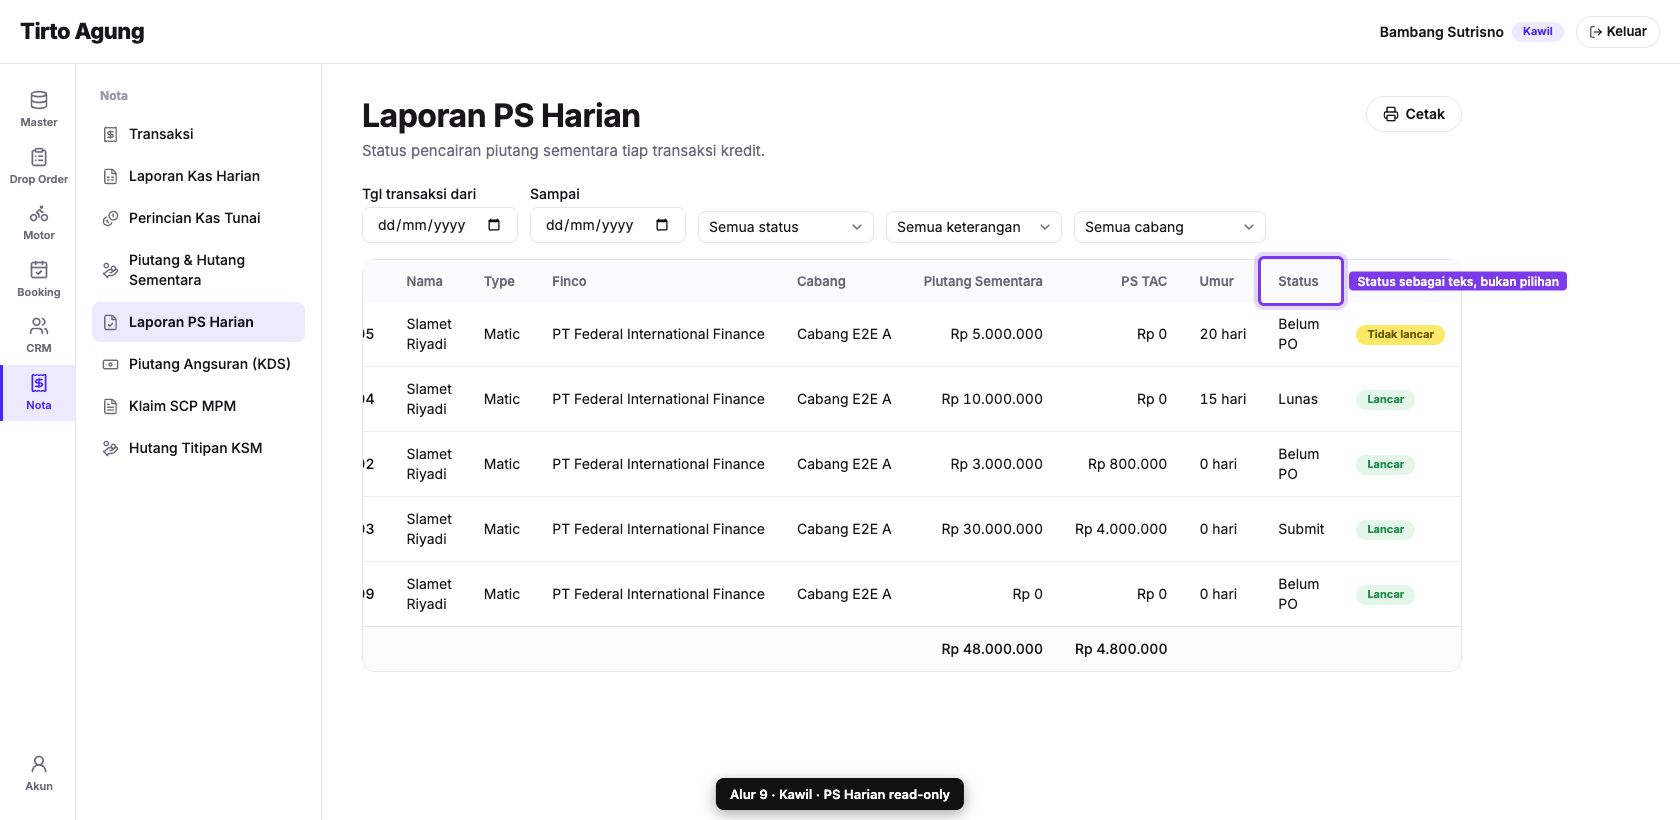This screenshot has height=820, width=1680.
Task: Click the Klaim SCP MPM icon
Action: (111, 406)
